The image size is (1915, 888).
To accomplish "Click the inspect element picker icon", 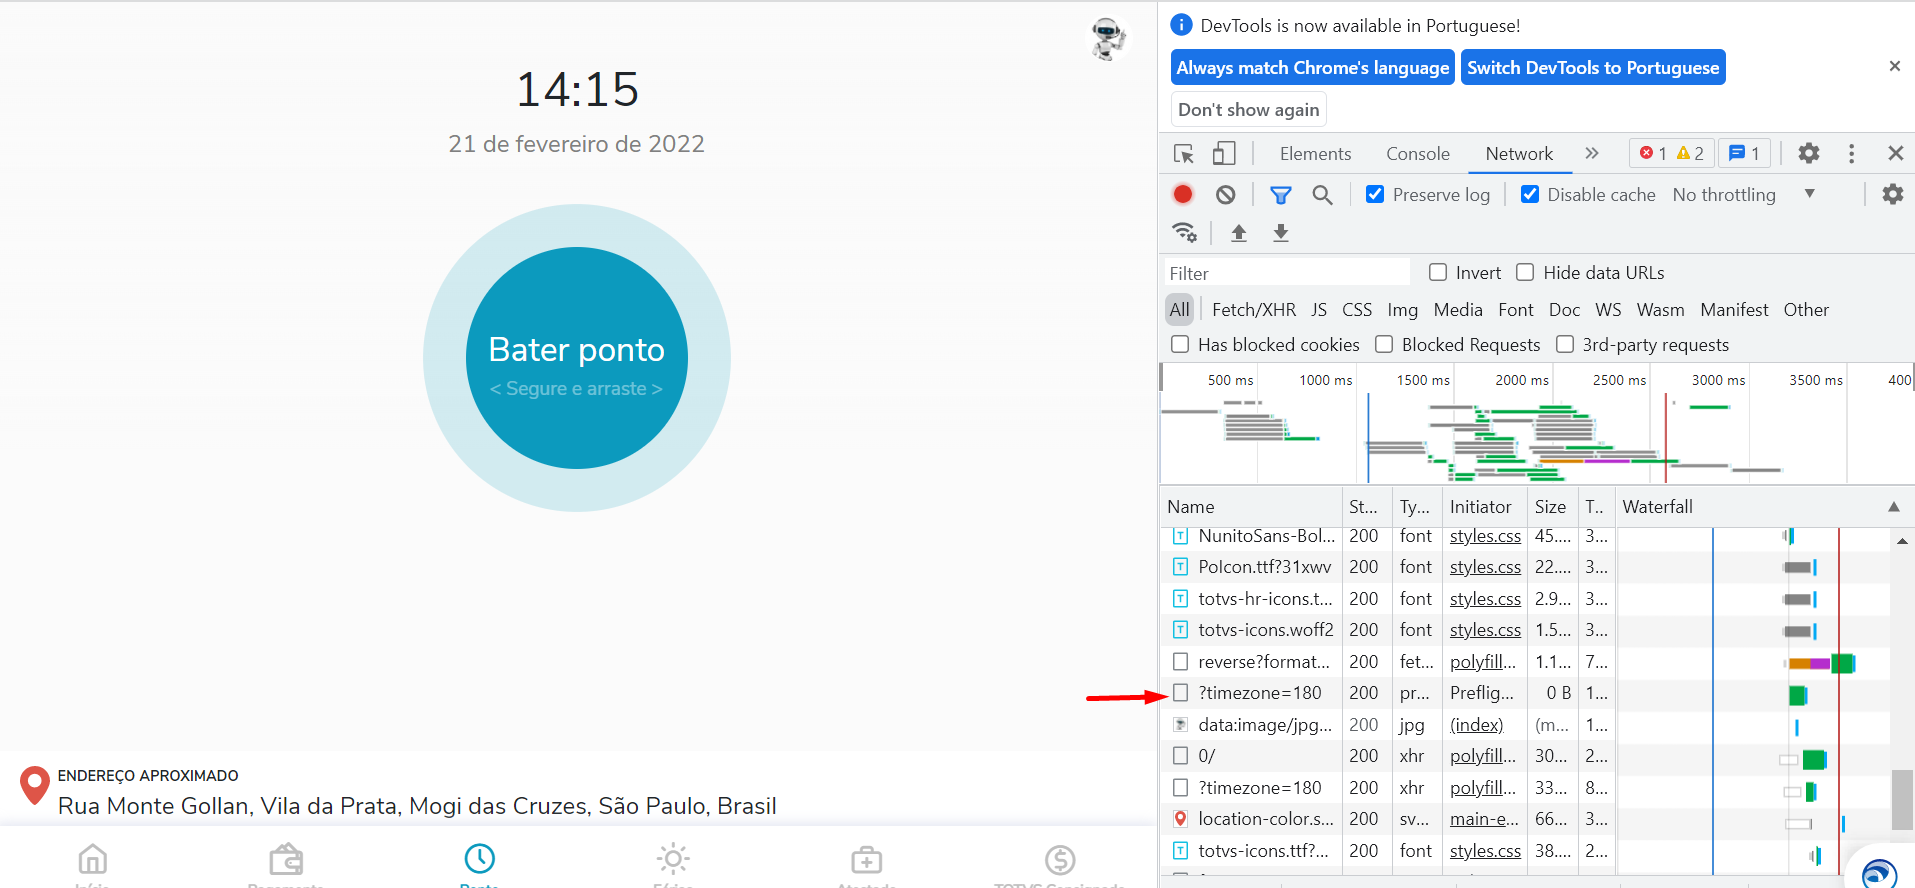I will pyautogui.click(x=1184, y=154).
